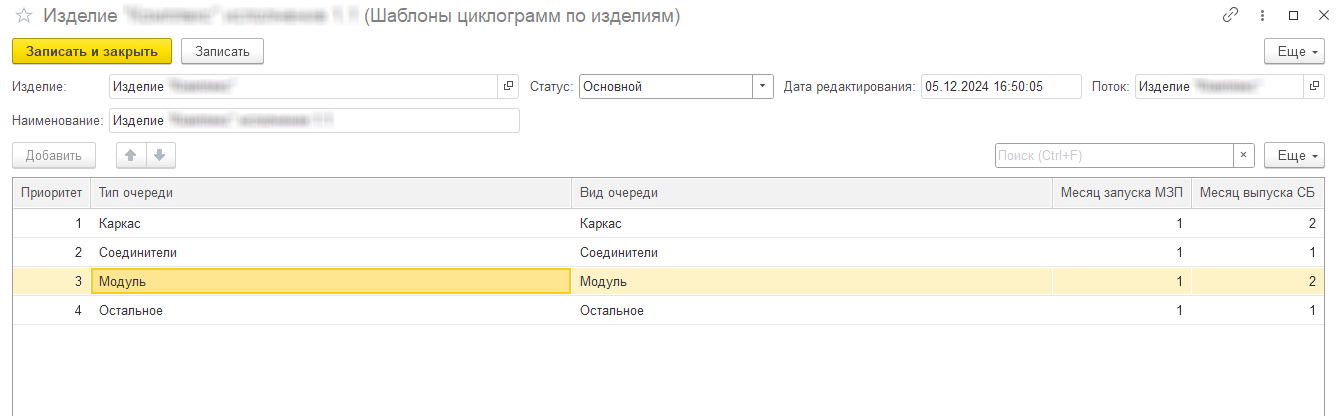Focus the Поиск search box
The height and width of the screenshot is (416, 1338).
[1113, 156]
